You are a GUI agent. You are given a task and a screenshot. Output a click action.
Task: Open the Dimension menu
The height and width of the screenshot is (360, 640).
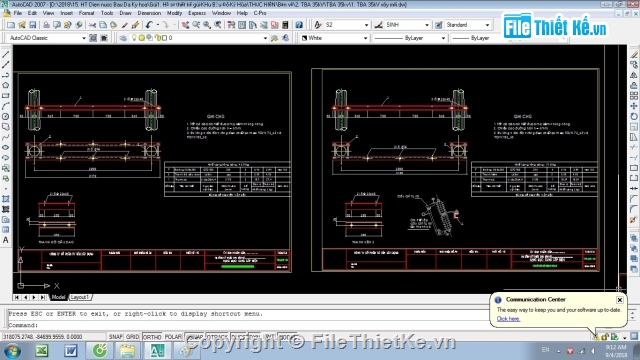[x=149, y=13]
